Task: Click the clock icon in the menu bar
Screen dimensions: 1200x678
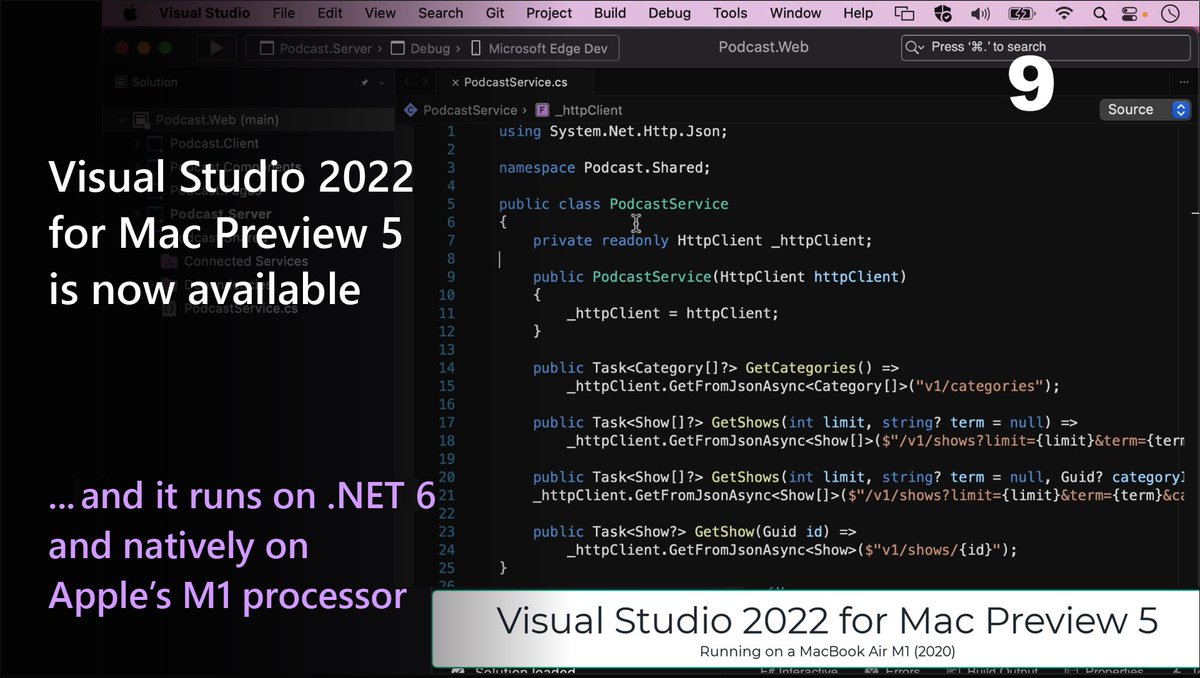Action: [x=1168, y=13]
